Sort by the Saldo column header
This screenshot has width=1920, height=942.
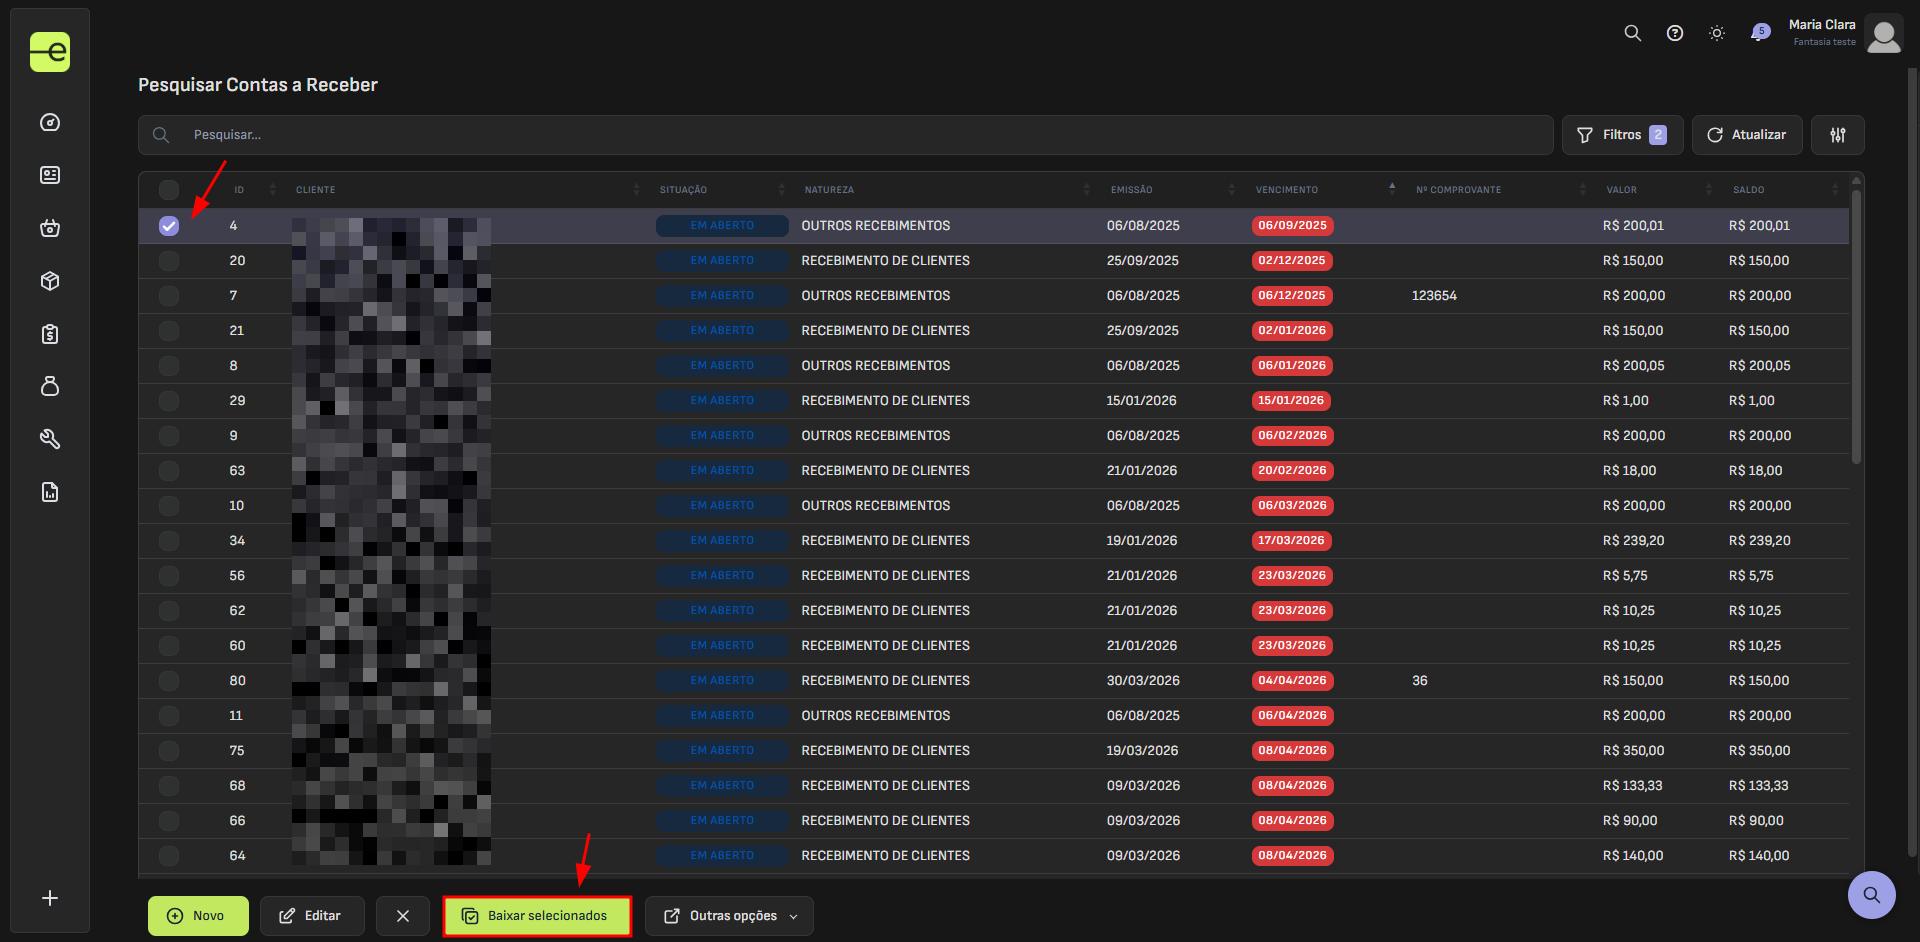(x=1748, y=190)
